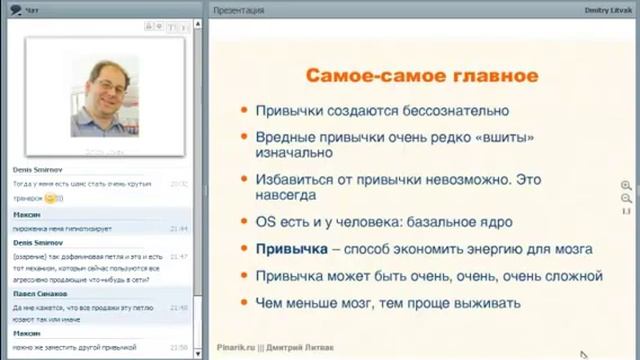Click the 21:50 timestamp in chat
Image resolution: width=640 pixels, height=360 pixels.
click(179, 347)
